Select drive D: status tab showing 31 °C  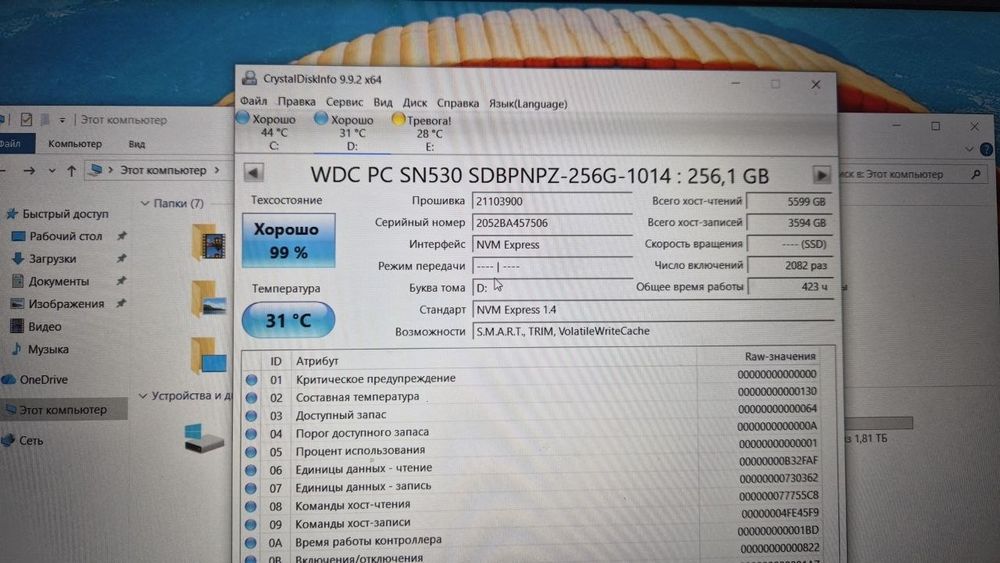point(352,133)
